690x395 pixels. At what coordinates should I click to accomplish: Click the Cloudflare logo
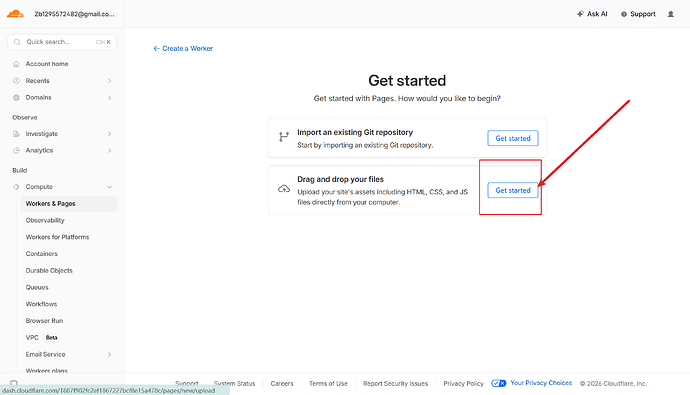tap(15, 14)
